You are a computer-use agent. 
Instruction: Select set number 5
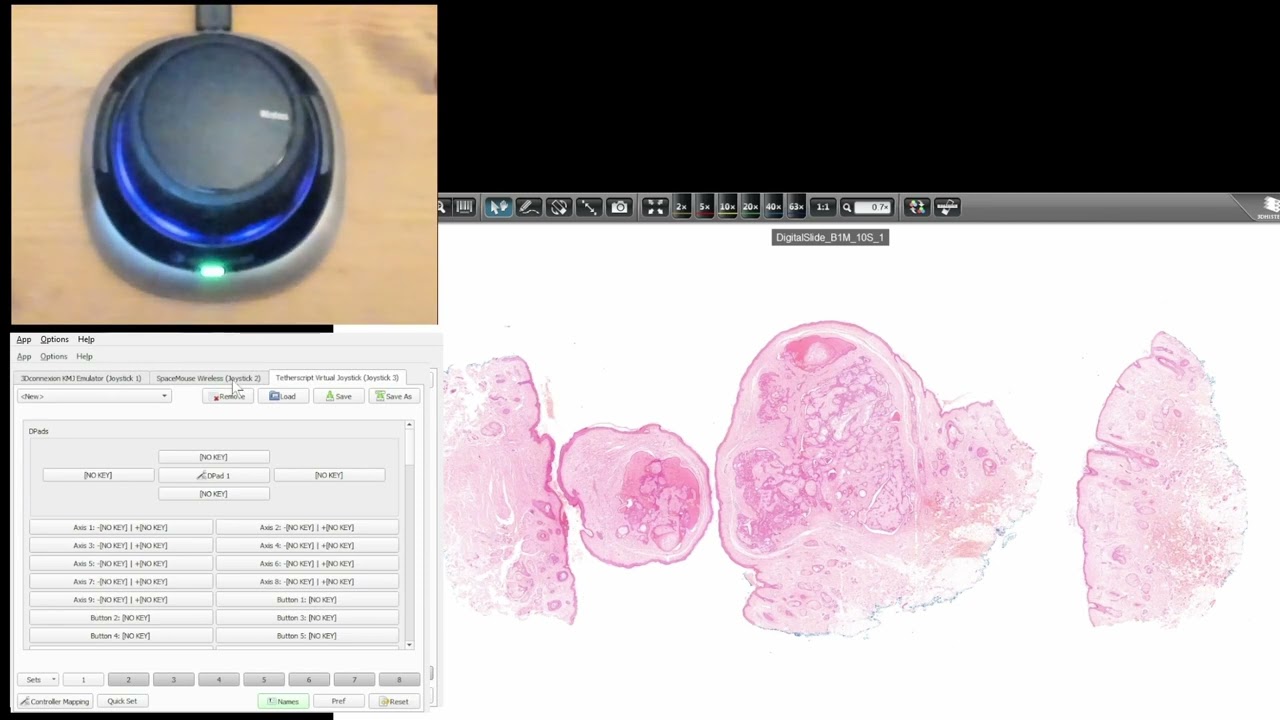coord(264,680)
